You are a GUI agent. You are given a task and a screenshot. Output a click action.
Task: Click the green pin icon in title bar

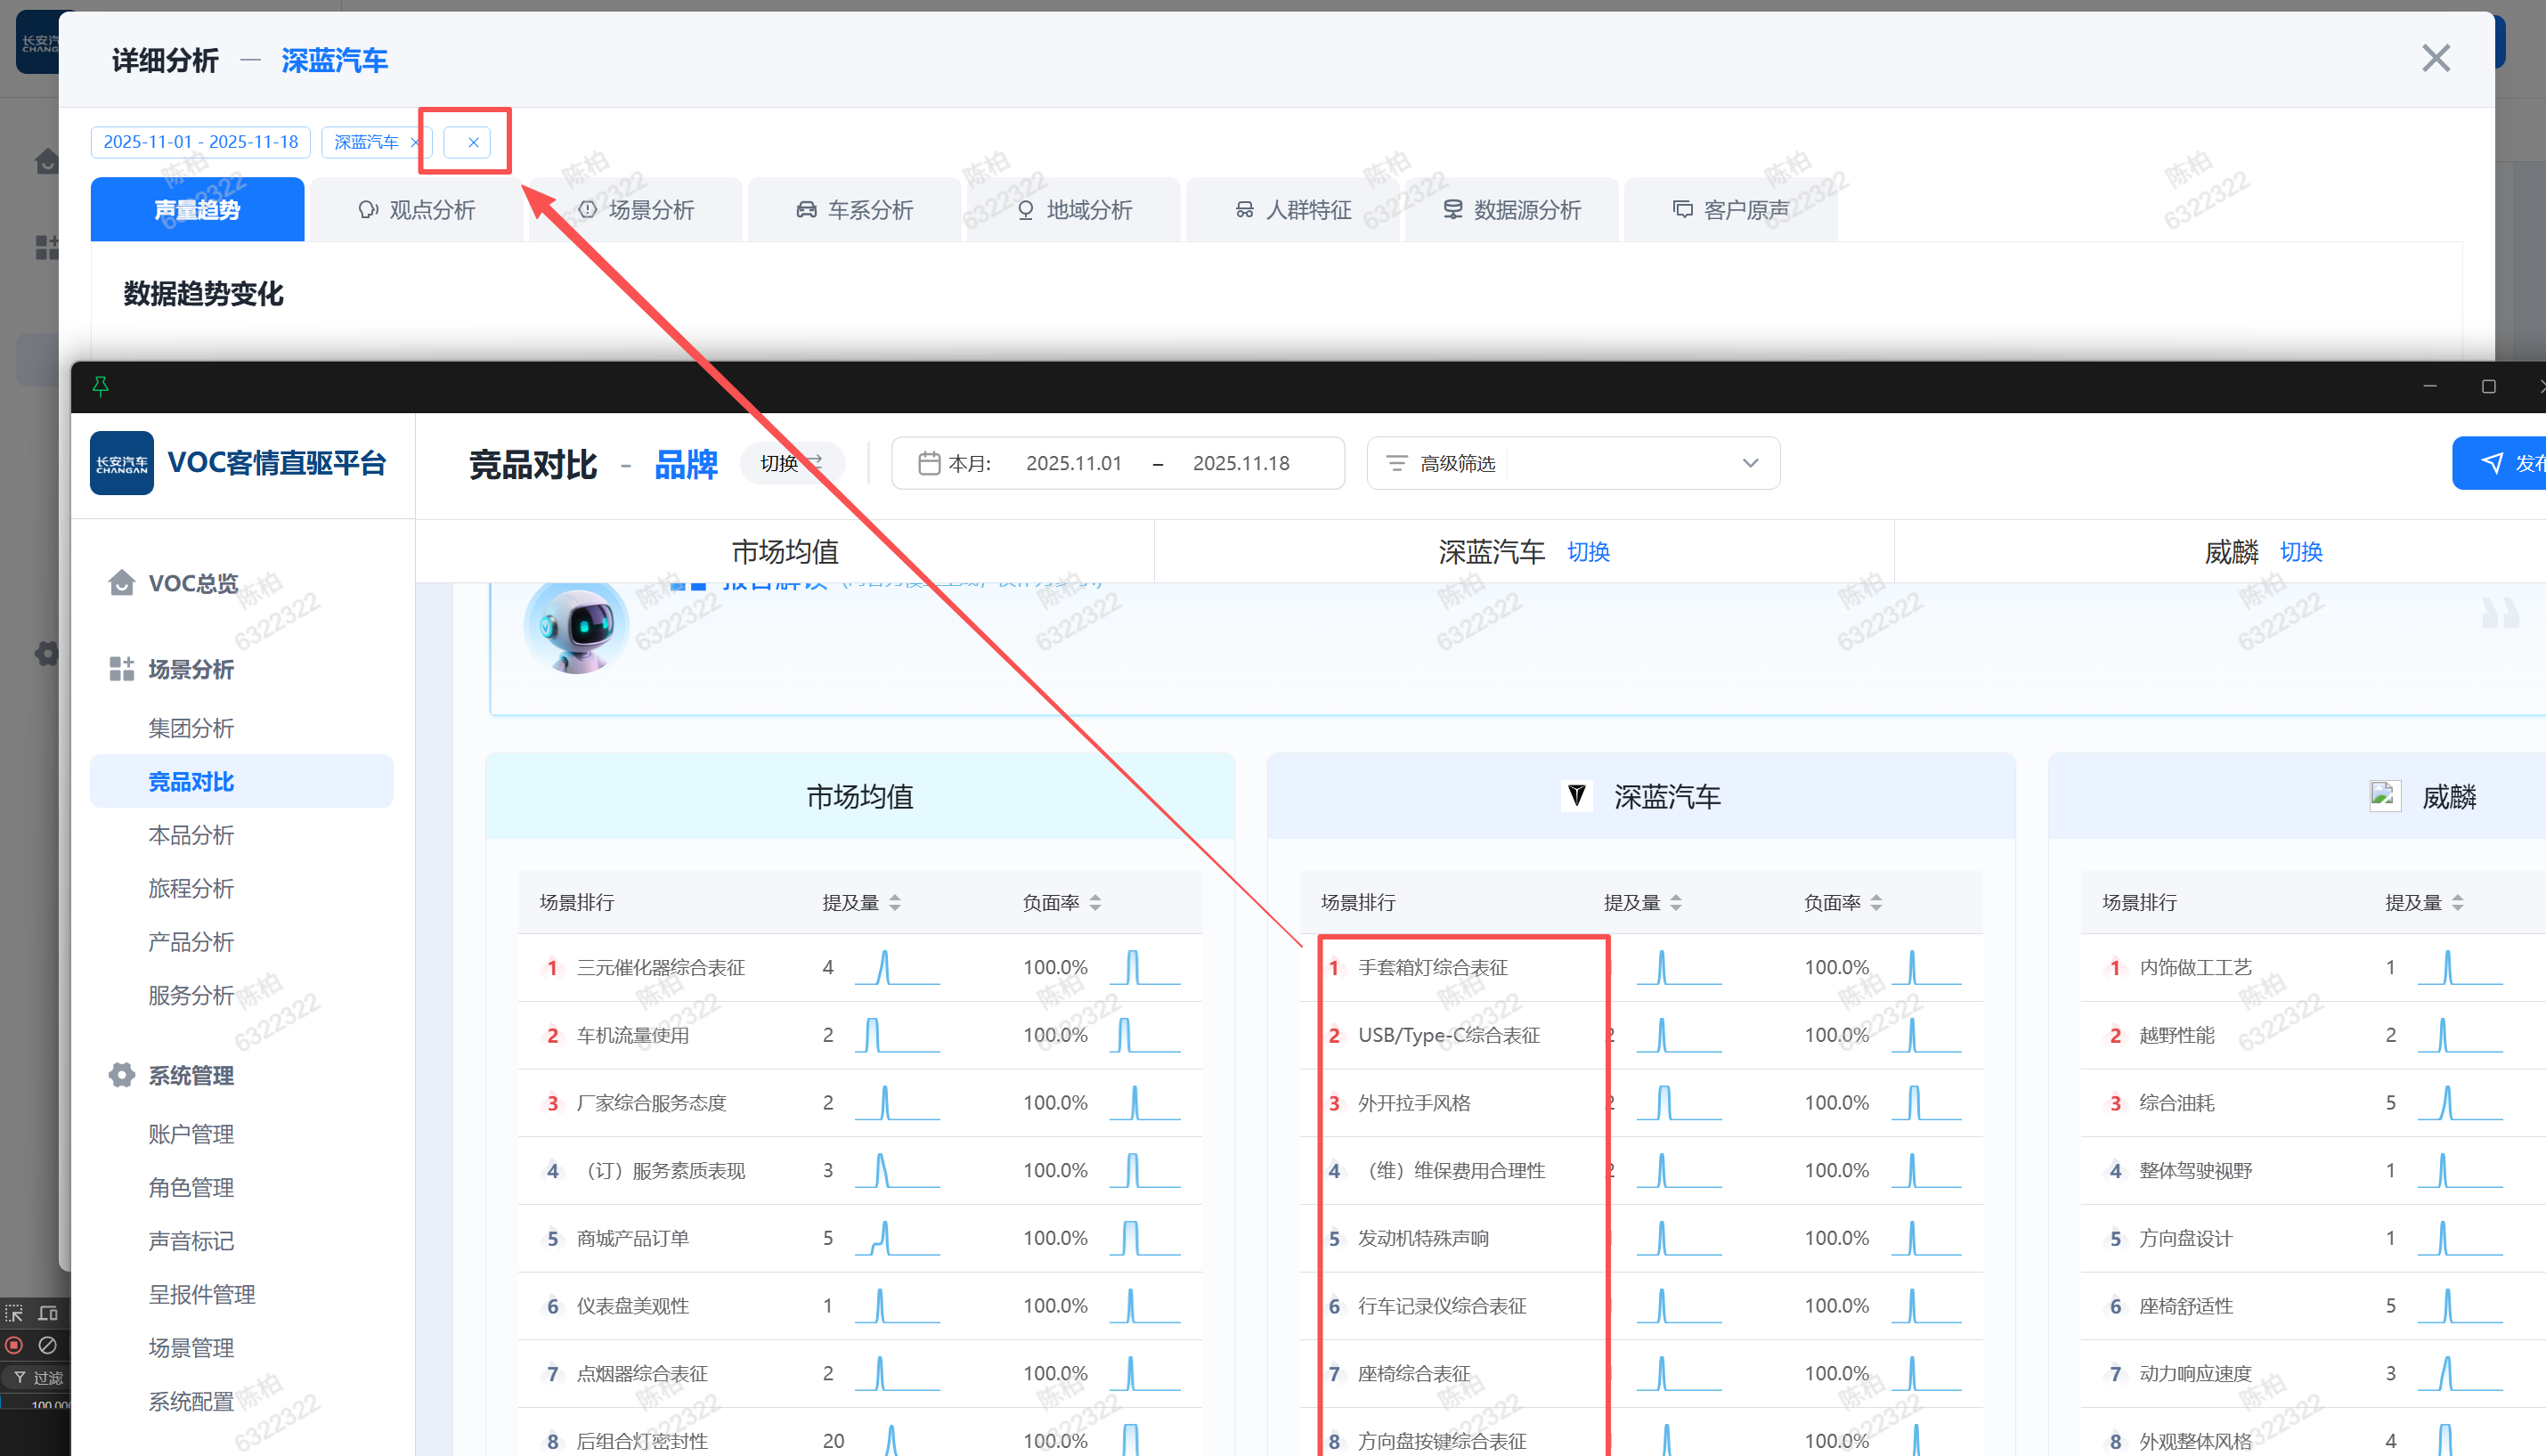[x=100, y=386]
